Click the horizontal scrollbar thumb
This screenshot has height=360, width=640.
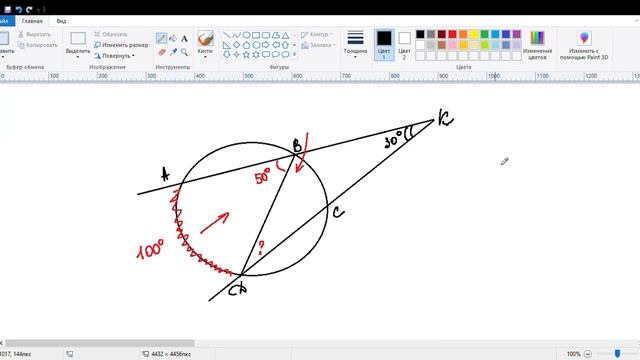pyautogui.click(x=100, y=343)
